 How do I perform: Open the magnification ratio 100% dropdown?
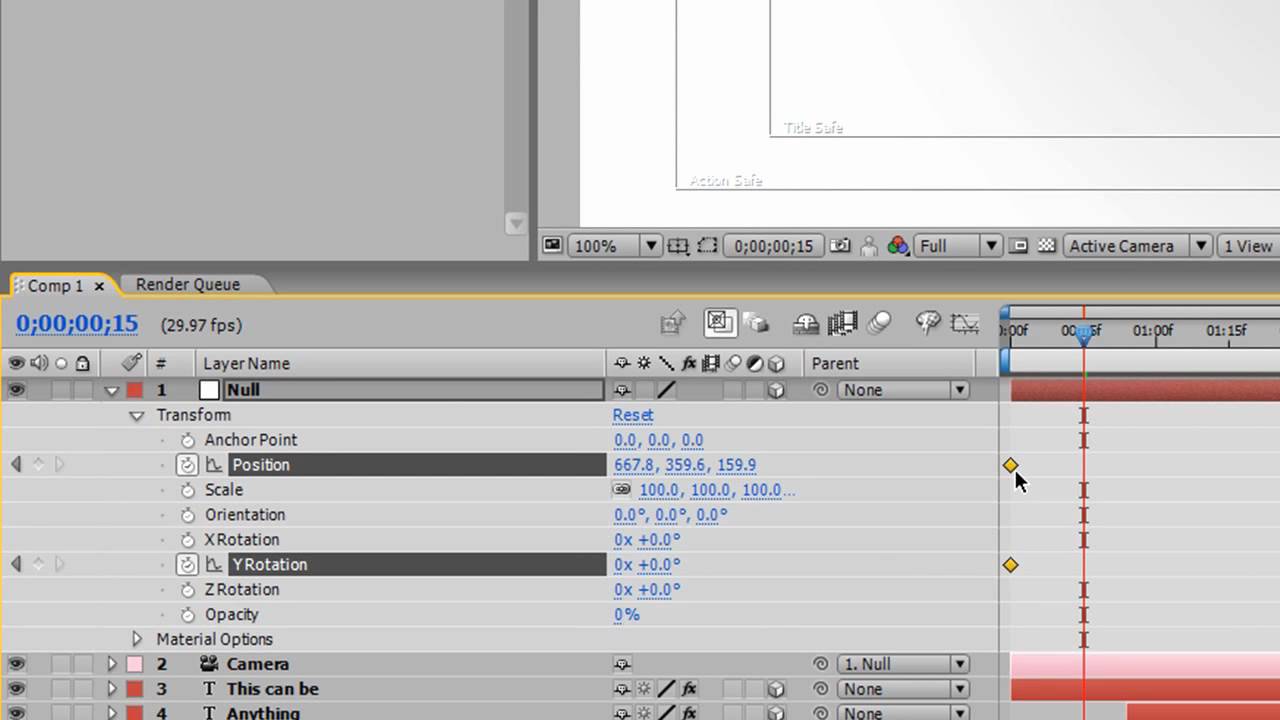point(614,246)
